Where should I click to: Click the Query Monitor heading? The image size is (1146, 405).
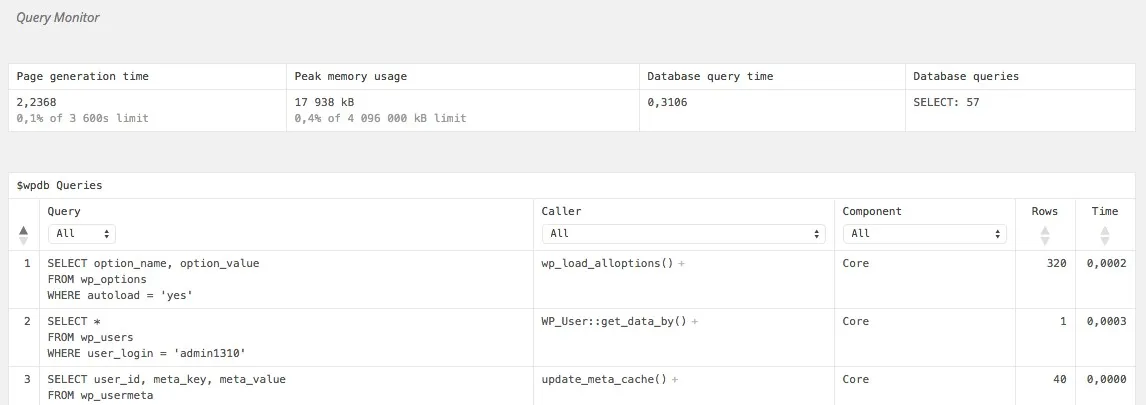pyautogui.click(x=58, y=17)
